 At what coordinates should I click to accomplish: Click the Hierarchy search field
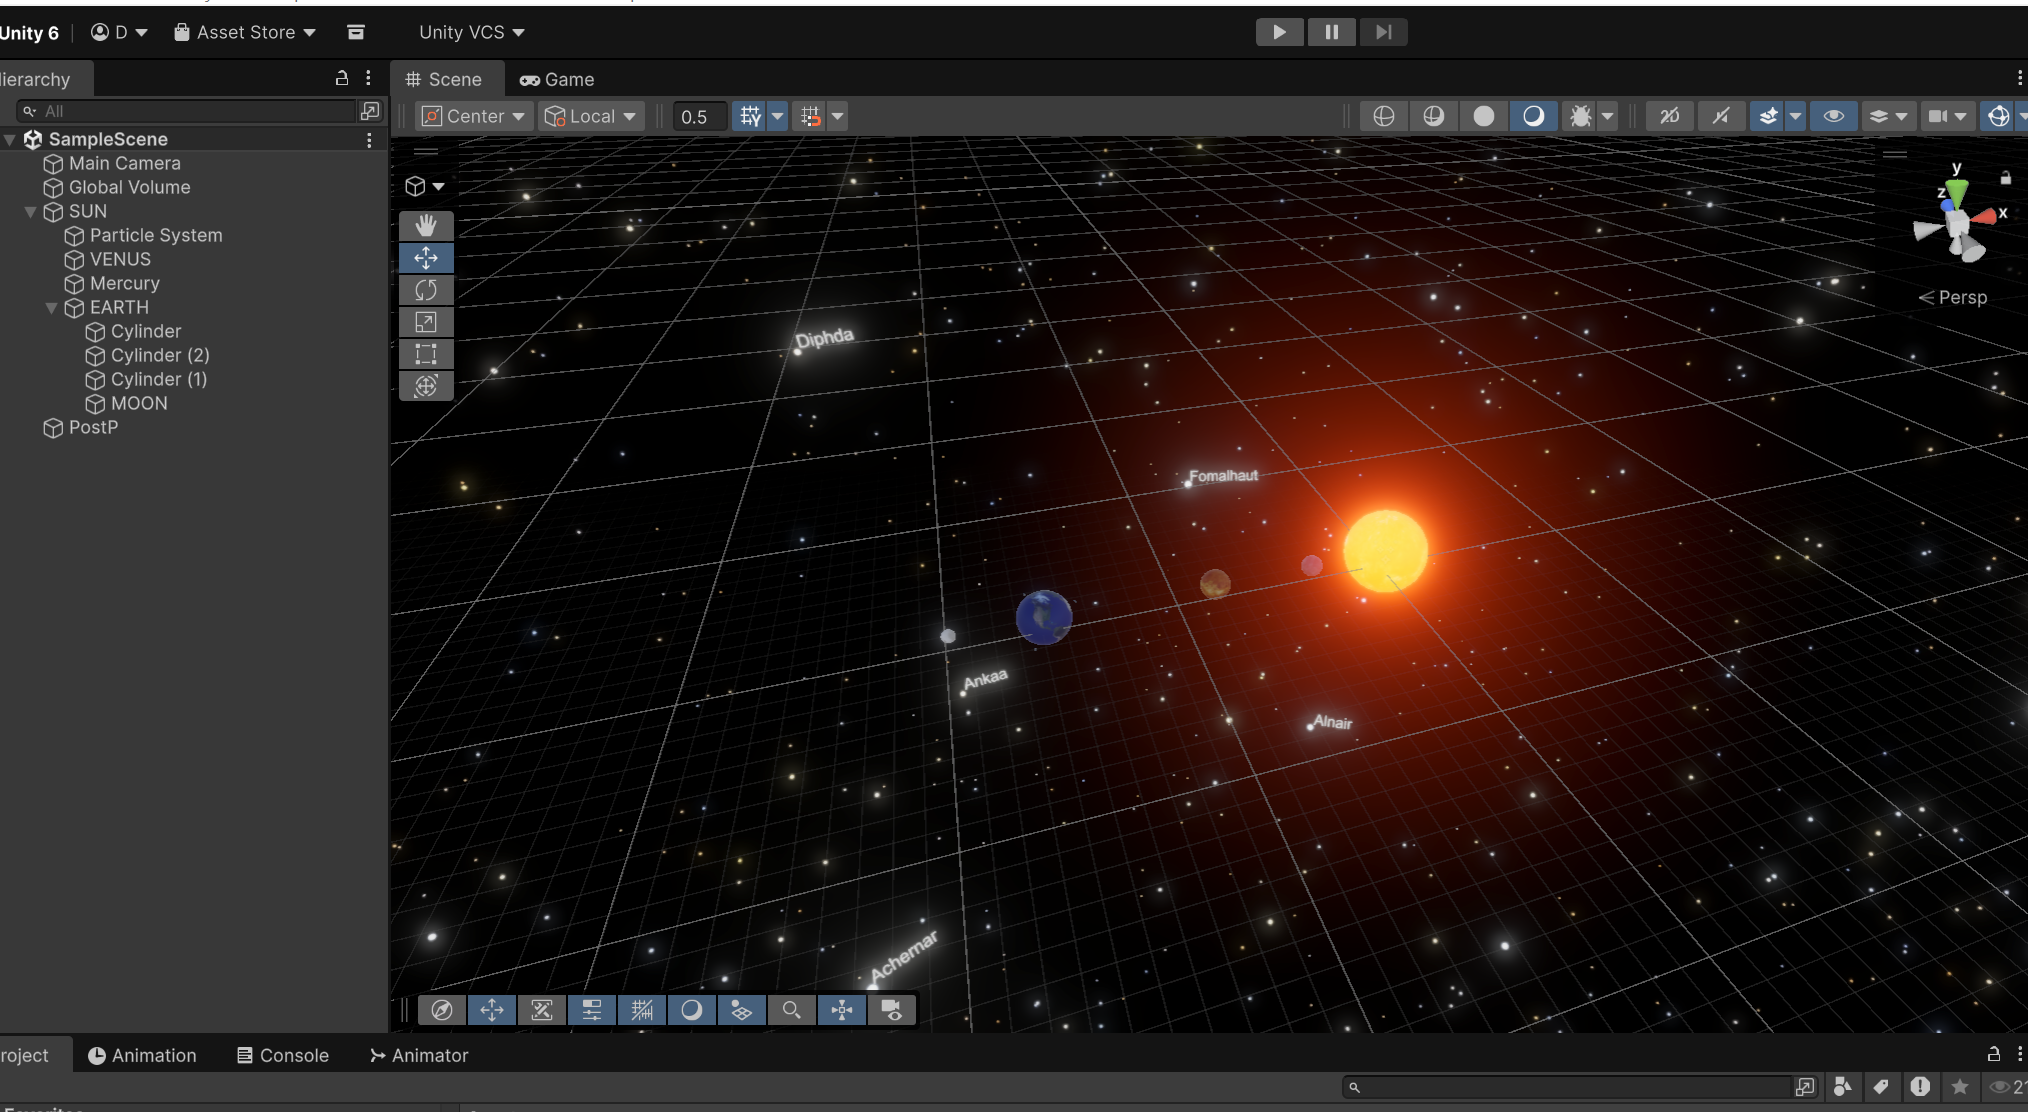[x=195, y=111]
